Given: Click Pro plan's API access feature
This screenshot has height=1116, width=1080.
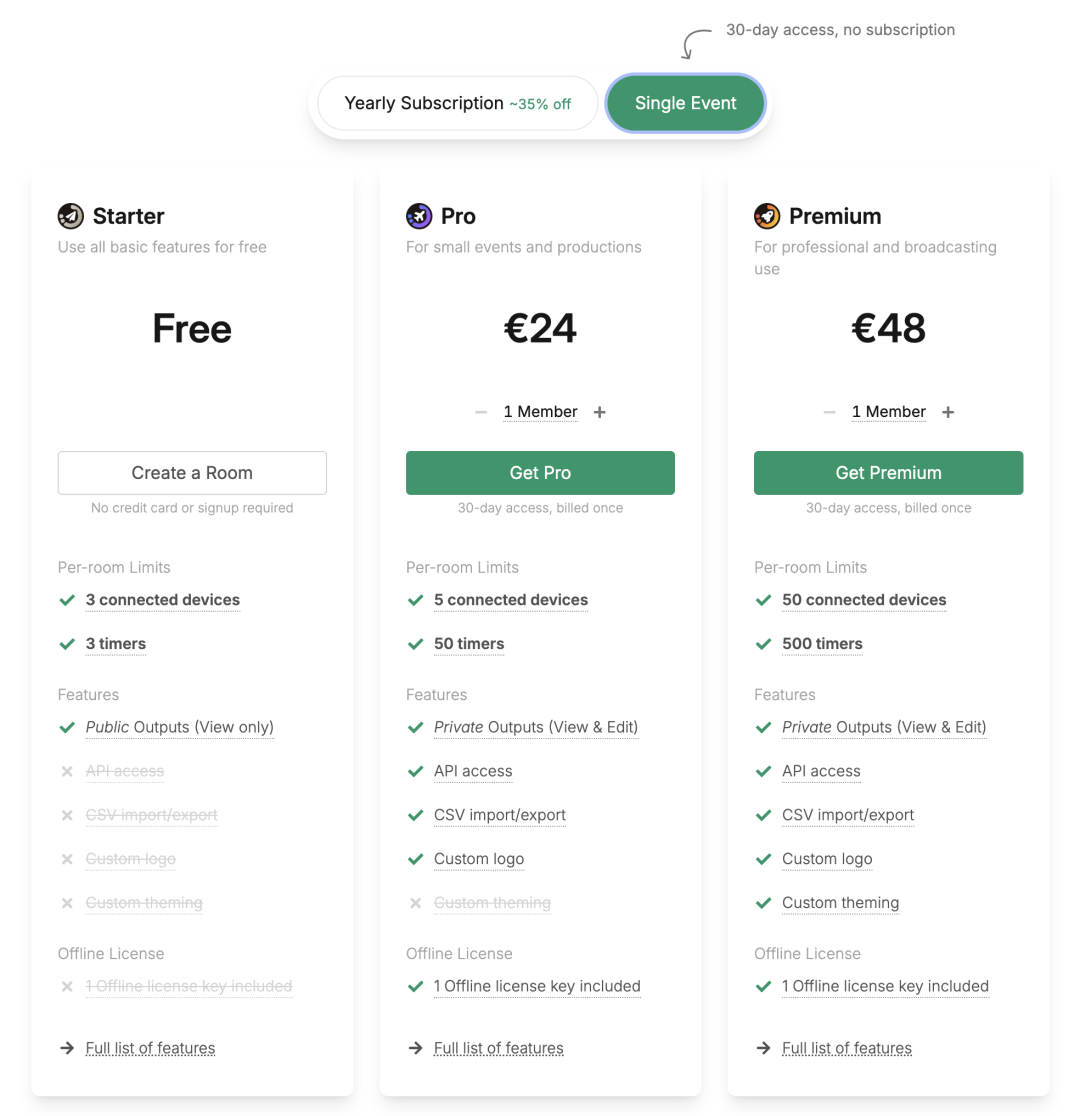Looking at the screenshot, I should pyautogui.click(x=473, y=772).
